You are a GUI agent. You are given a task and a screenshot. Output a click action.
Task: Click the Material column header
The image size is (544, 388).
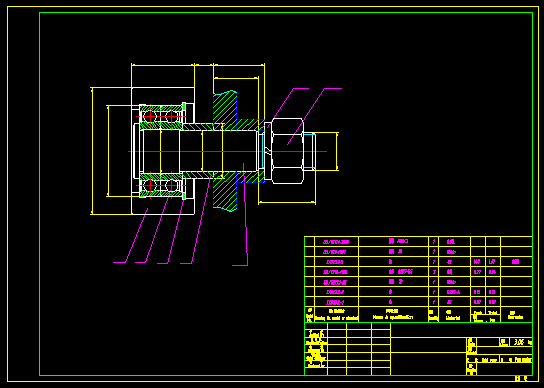453,315
